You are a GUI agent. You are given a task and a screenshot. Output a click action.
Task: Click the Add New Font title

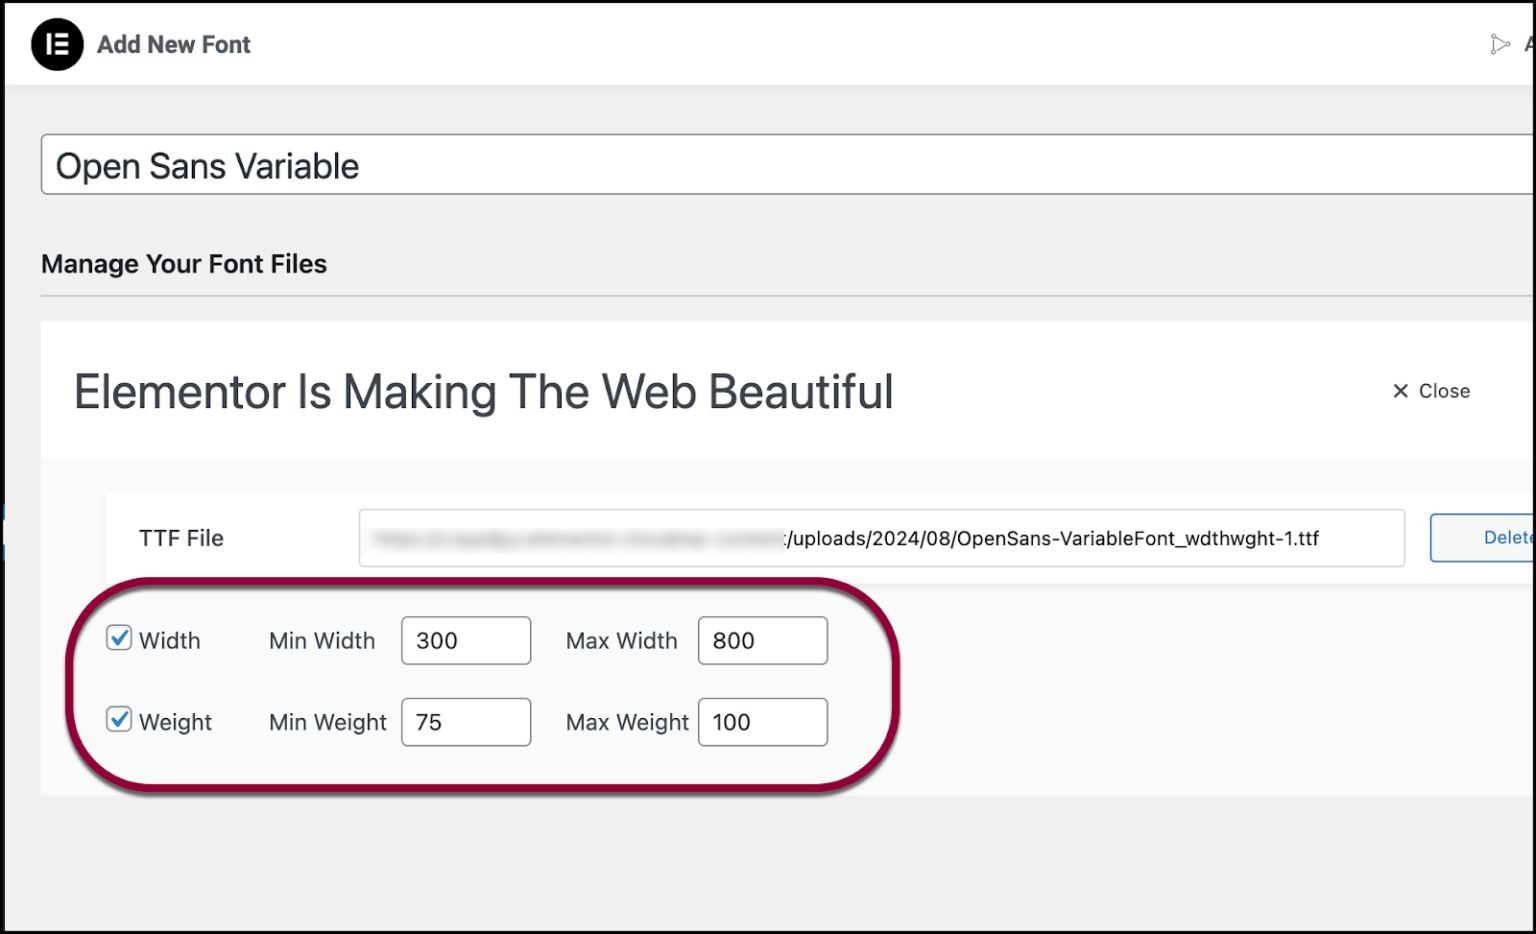[173, 44]
